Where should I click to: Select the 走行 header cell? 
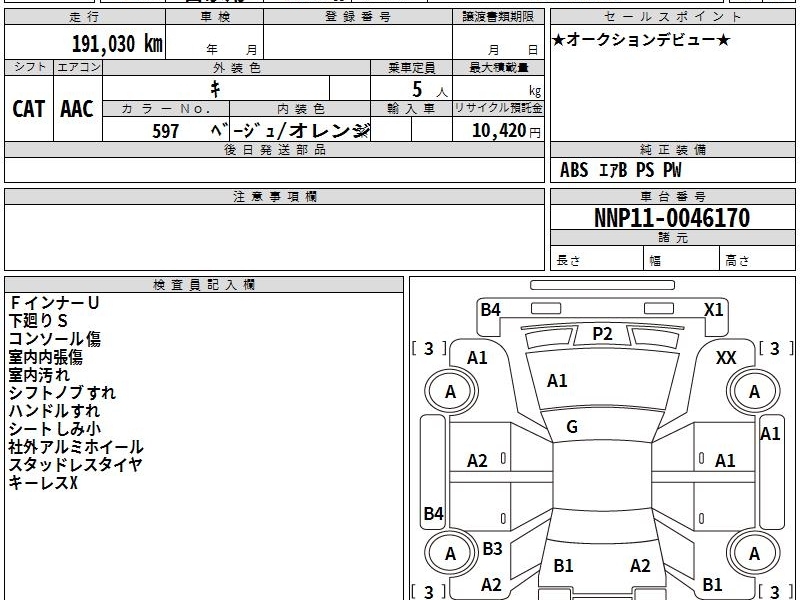point(85,17)
